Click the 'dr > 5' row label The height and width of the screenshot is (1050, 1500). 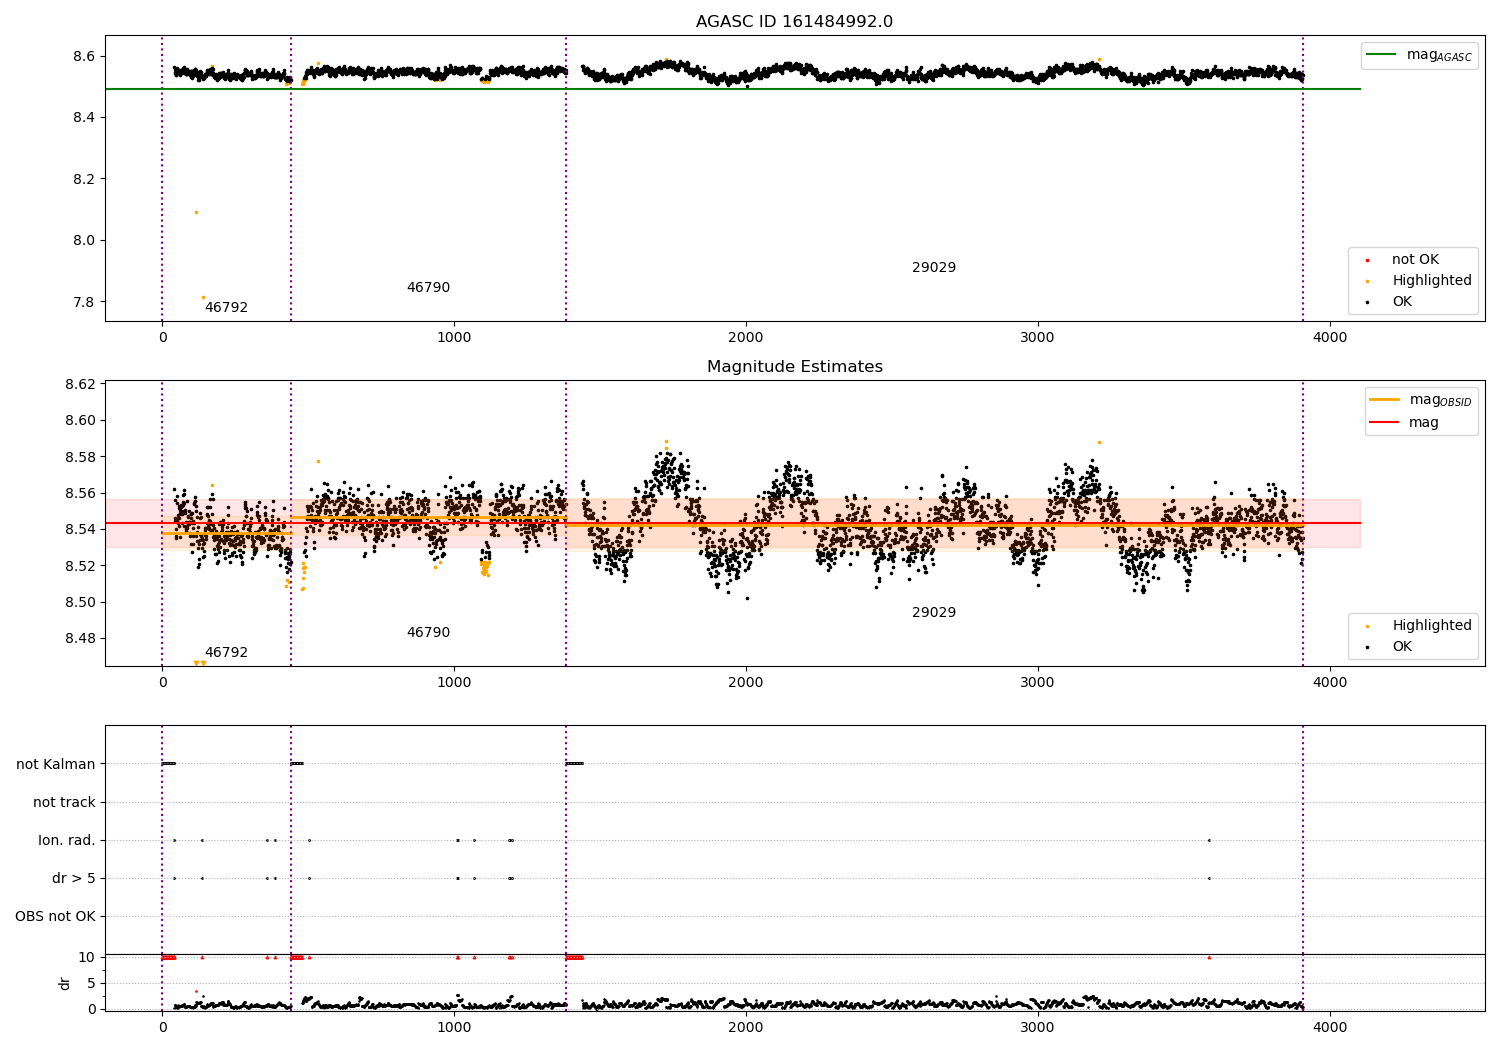(x=74, y=879)
